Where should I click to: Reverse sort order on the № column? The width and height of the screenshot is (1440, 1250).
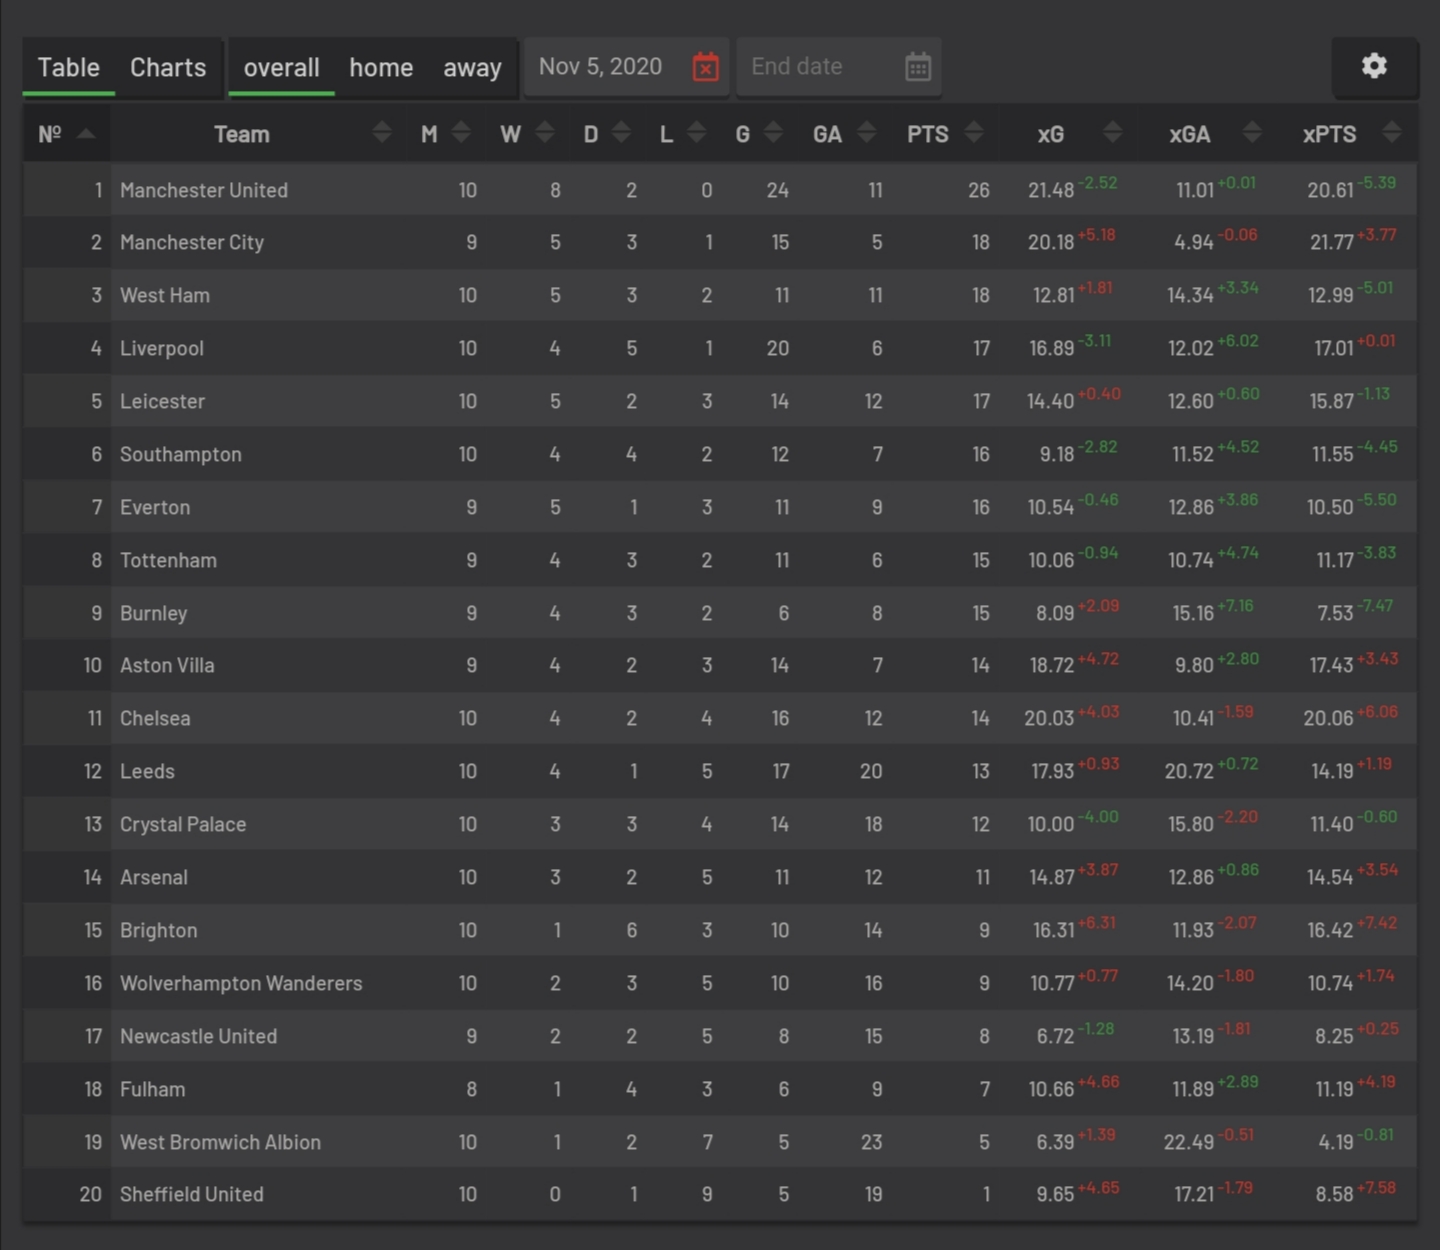point(85,132)
